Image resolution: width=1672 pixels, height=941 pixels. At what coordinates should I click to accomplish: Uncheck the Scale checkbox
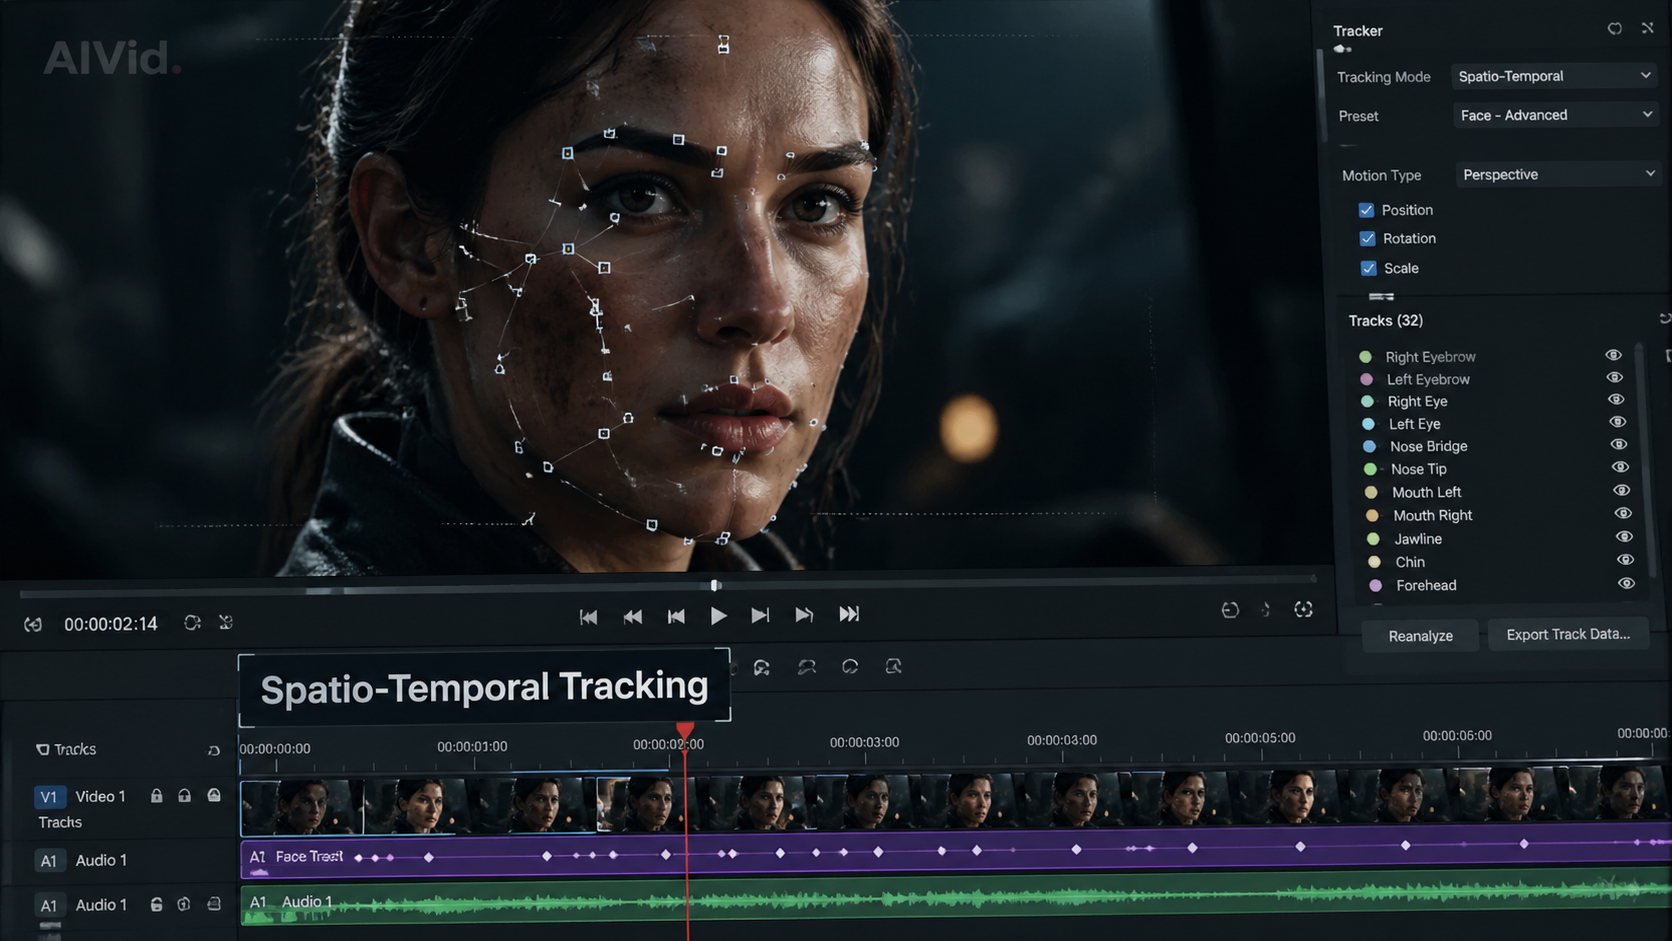tap(1368, 268)
